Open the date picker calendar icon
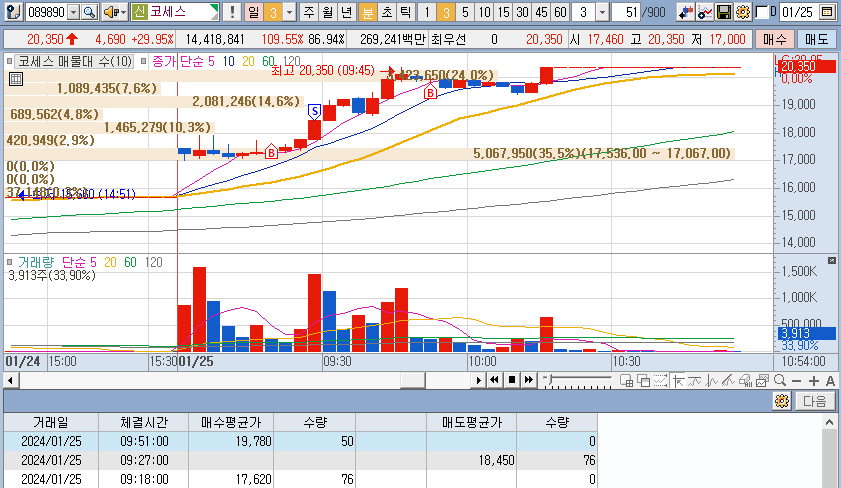 (827, 12)
